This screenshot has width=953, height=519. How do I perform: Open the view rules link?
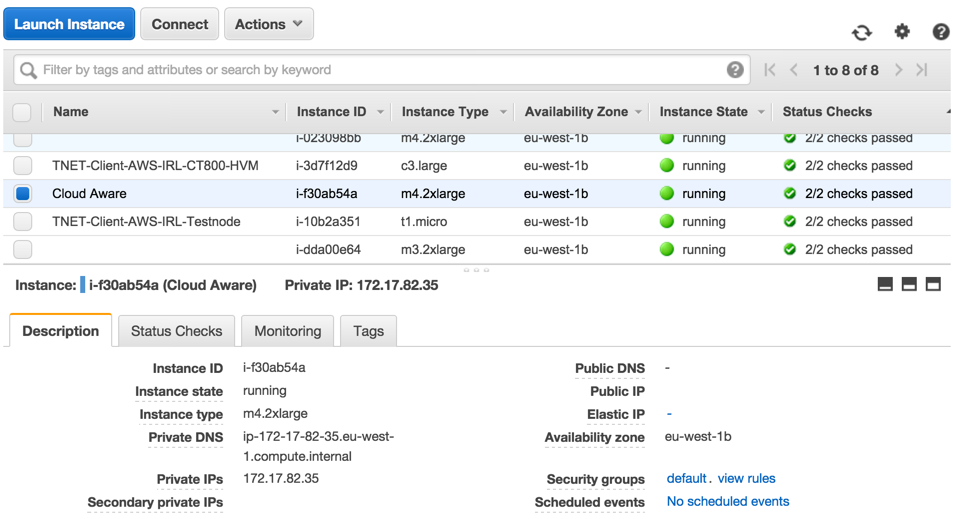click(x=746, y=479)
